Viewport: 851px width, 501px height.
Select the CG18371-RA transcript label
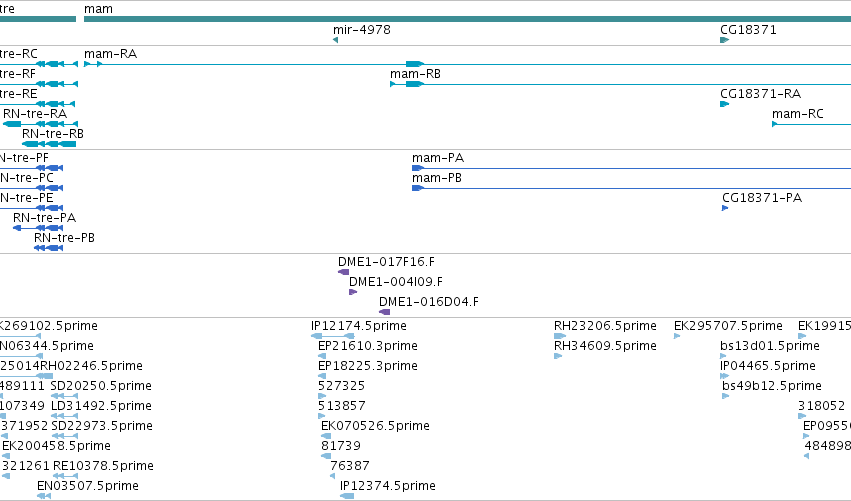click(760, 94)
